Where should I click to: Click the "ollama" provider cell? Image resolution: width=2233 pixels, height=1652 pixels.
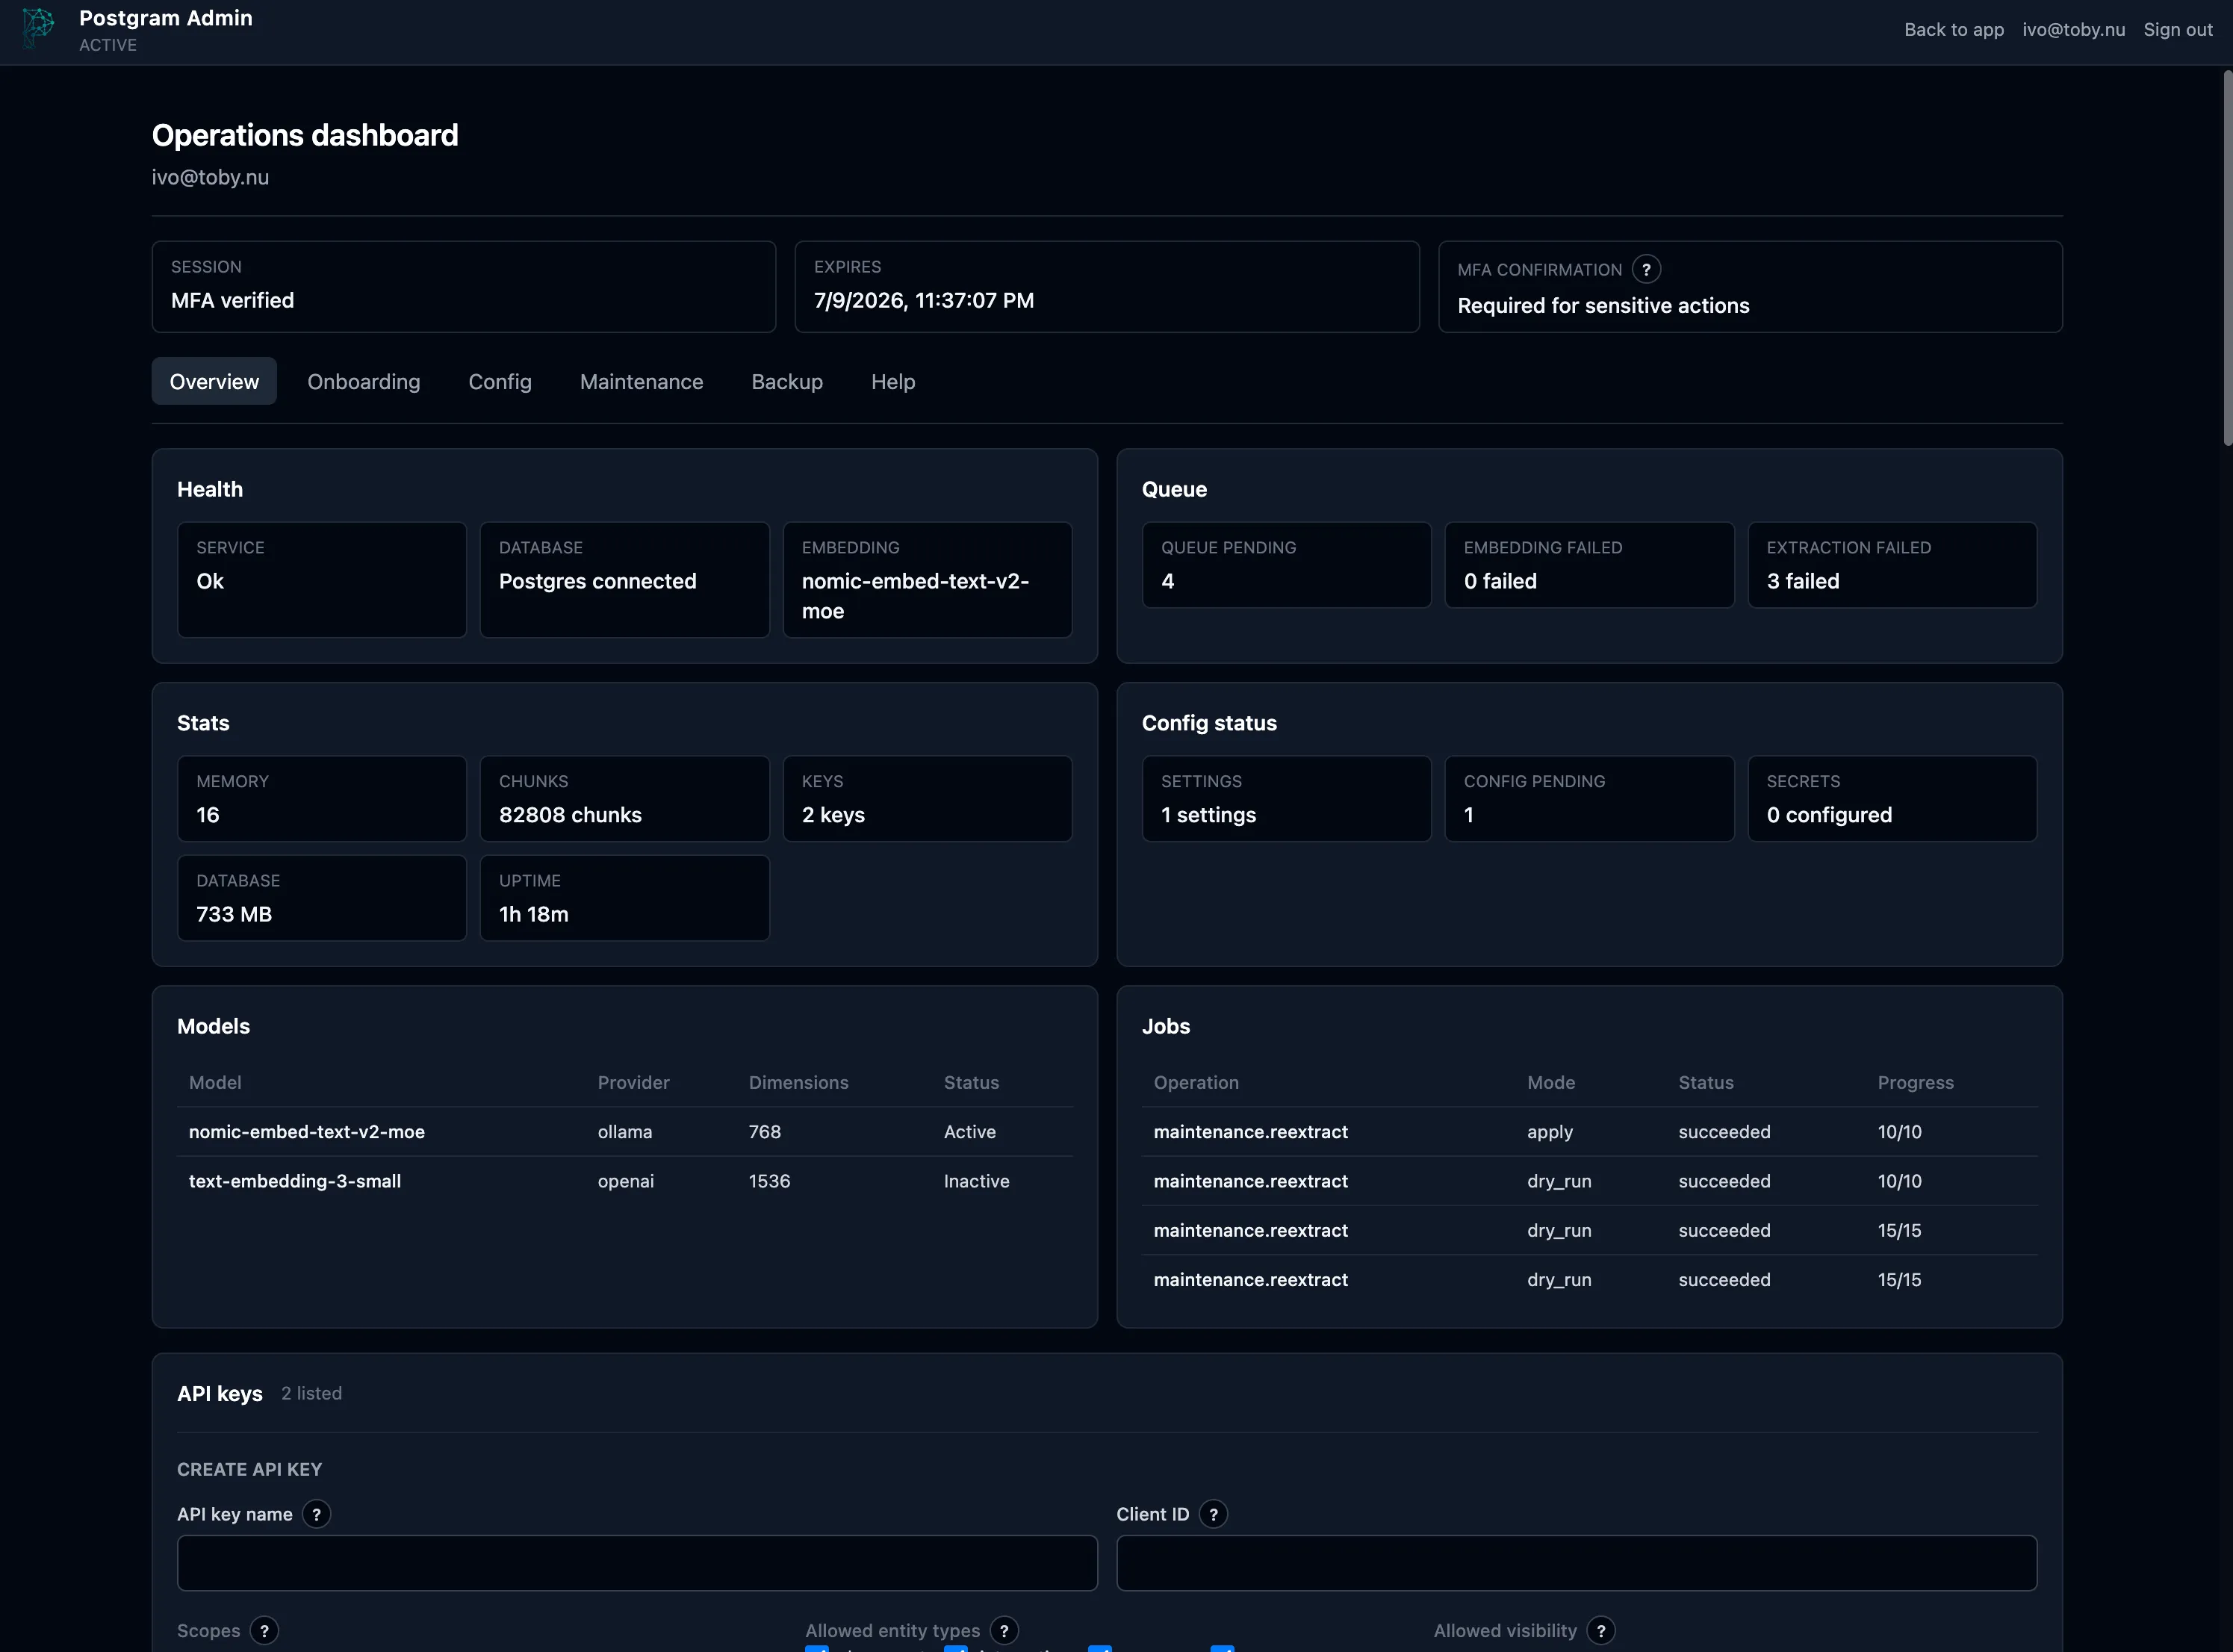click(625, 1131)
